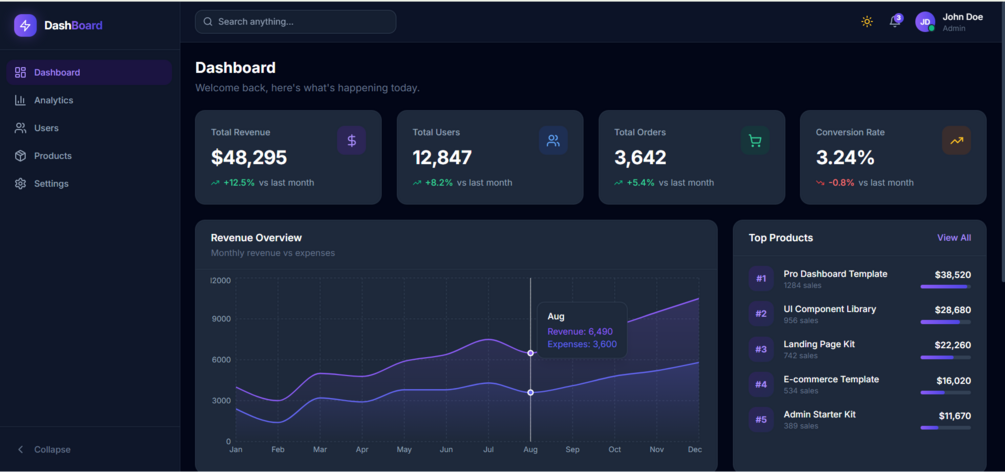Click the '1284 sales' text
The height and width of the screenshot is (472, 1005).
802,285
